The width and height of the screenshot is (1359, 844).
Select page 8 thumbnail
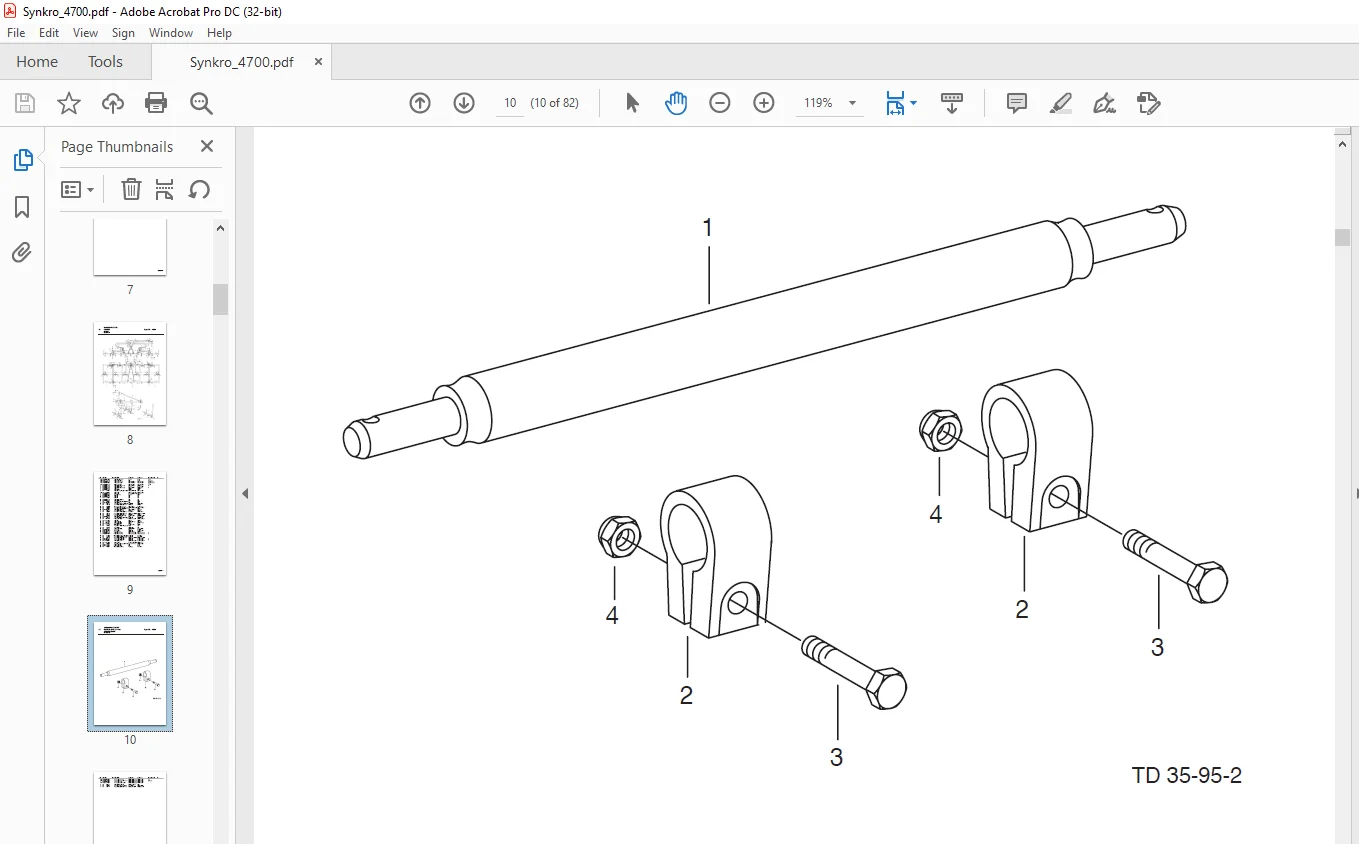(130, 374)
